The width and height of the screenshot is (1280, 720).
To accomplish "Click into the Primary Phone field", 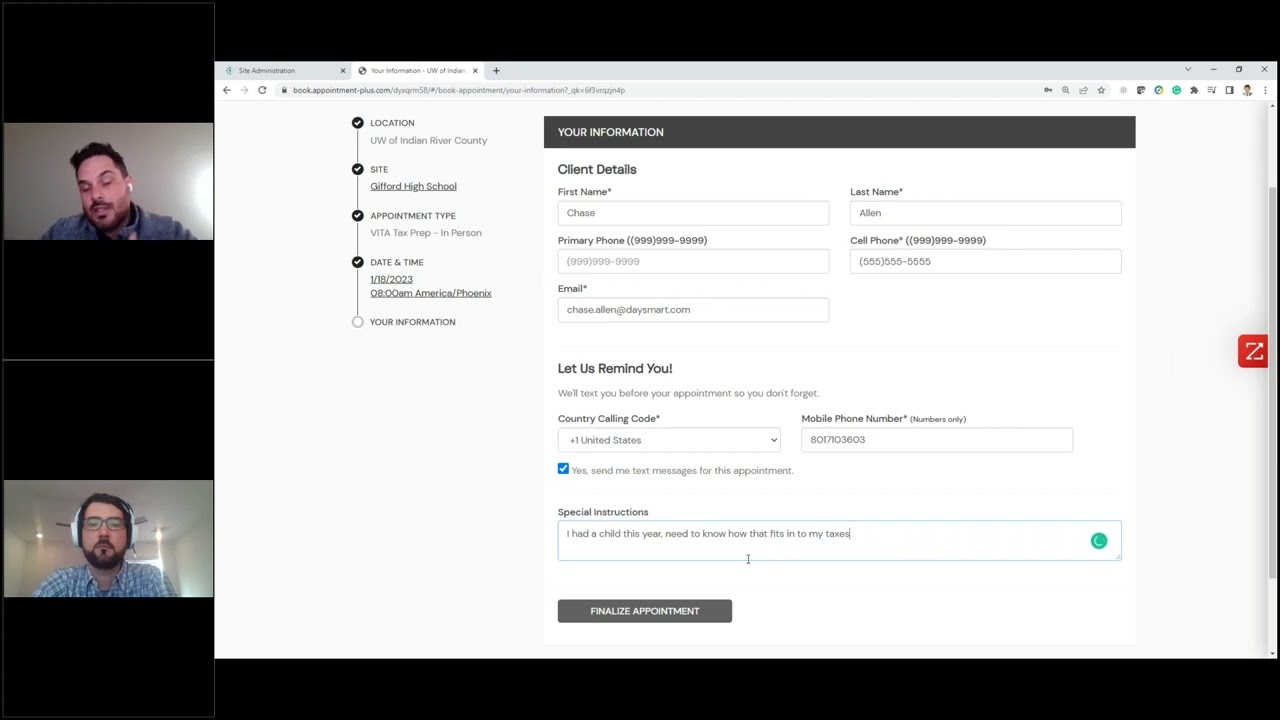I will tap(693, 261).
